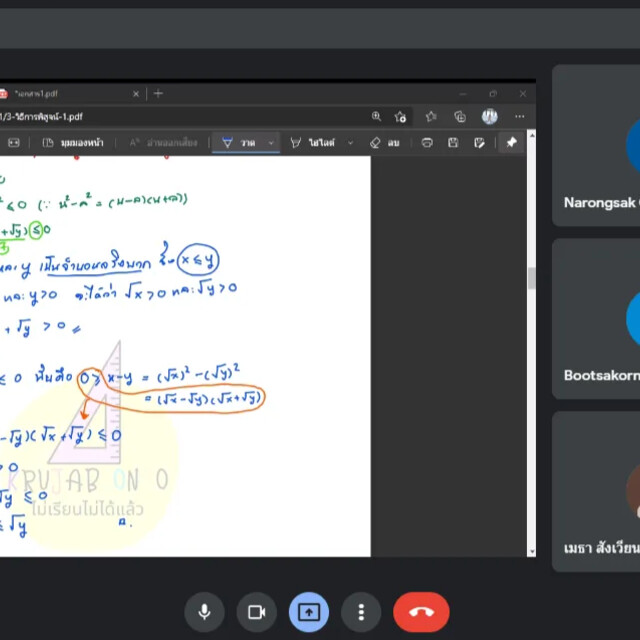Turn off the camera in the call bar
This screenshot has width=640, height=640.
[256, 612]
